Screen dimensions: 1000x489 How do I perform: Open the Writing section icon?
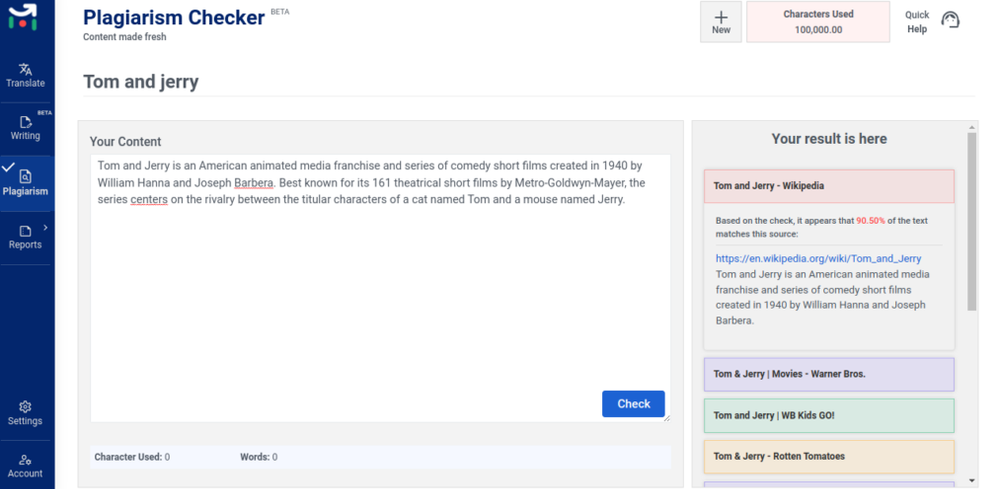(26, 122)
